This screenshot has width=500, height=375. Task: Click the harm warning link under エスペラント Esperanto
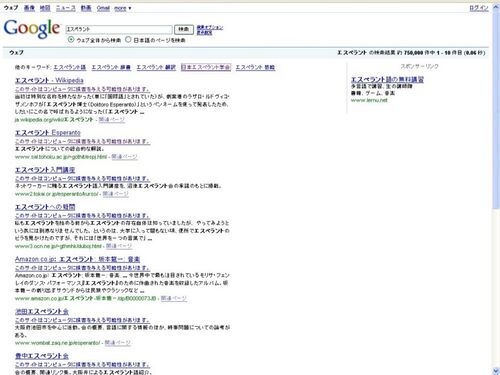82,141
